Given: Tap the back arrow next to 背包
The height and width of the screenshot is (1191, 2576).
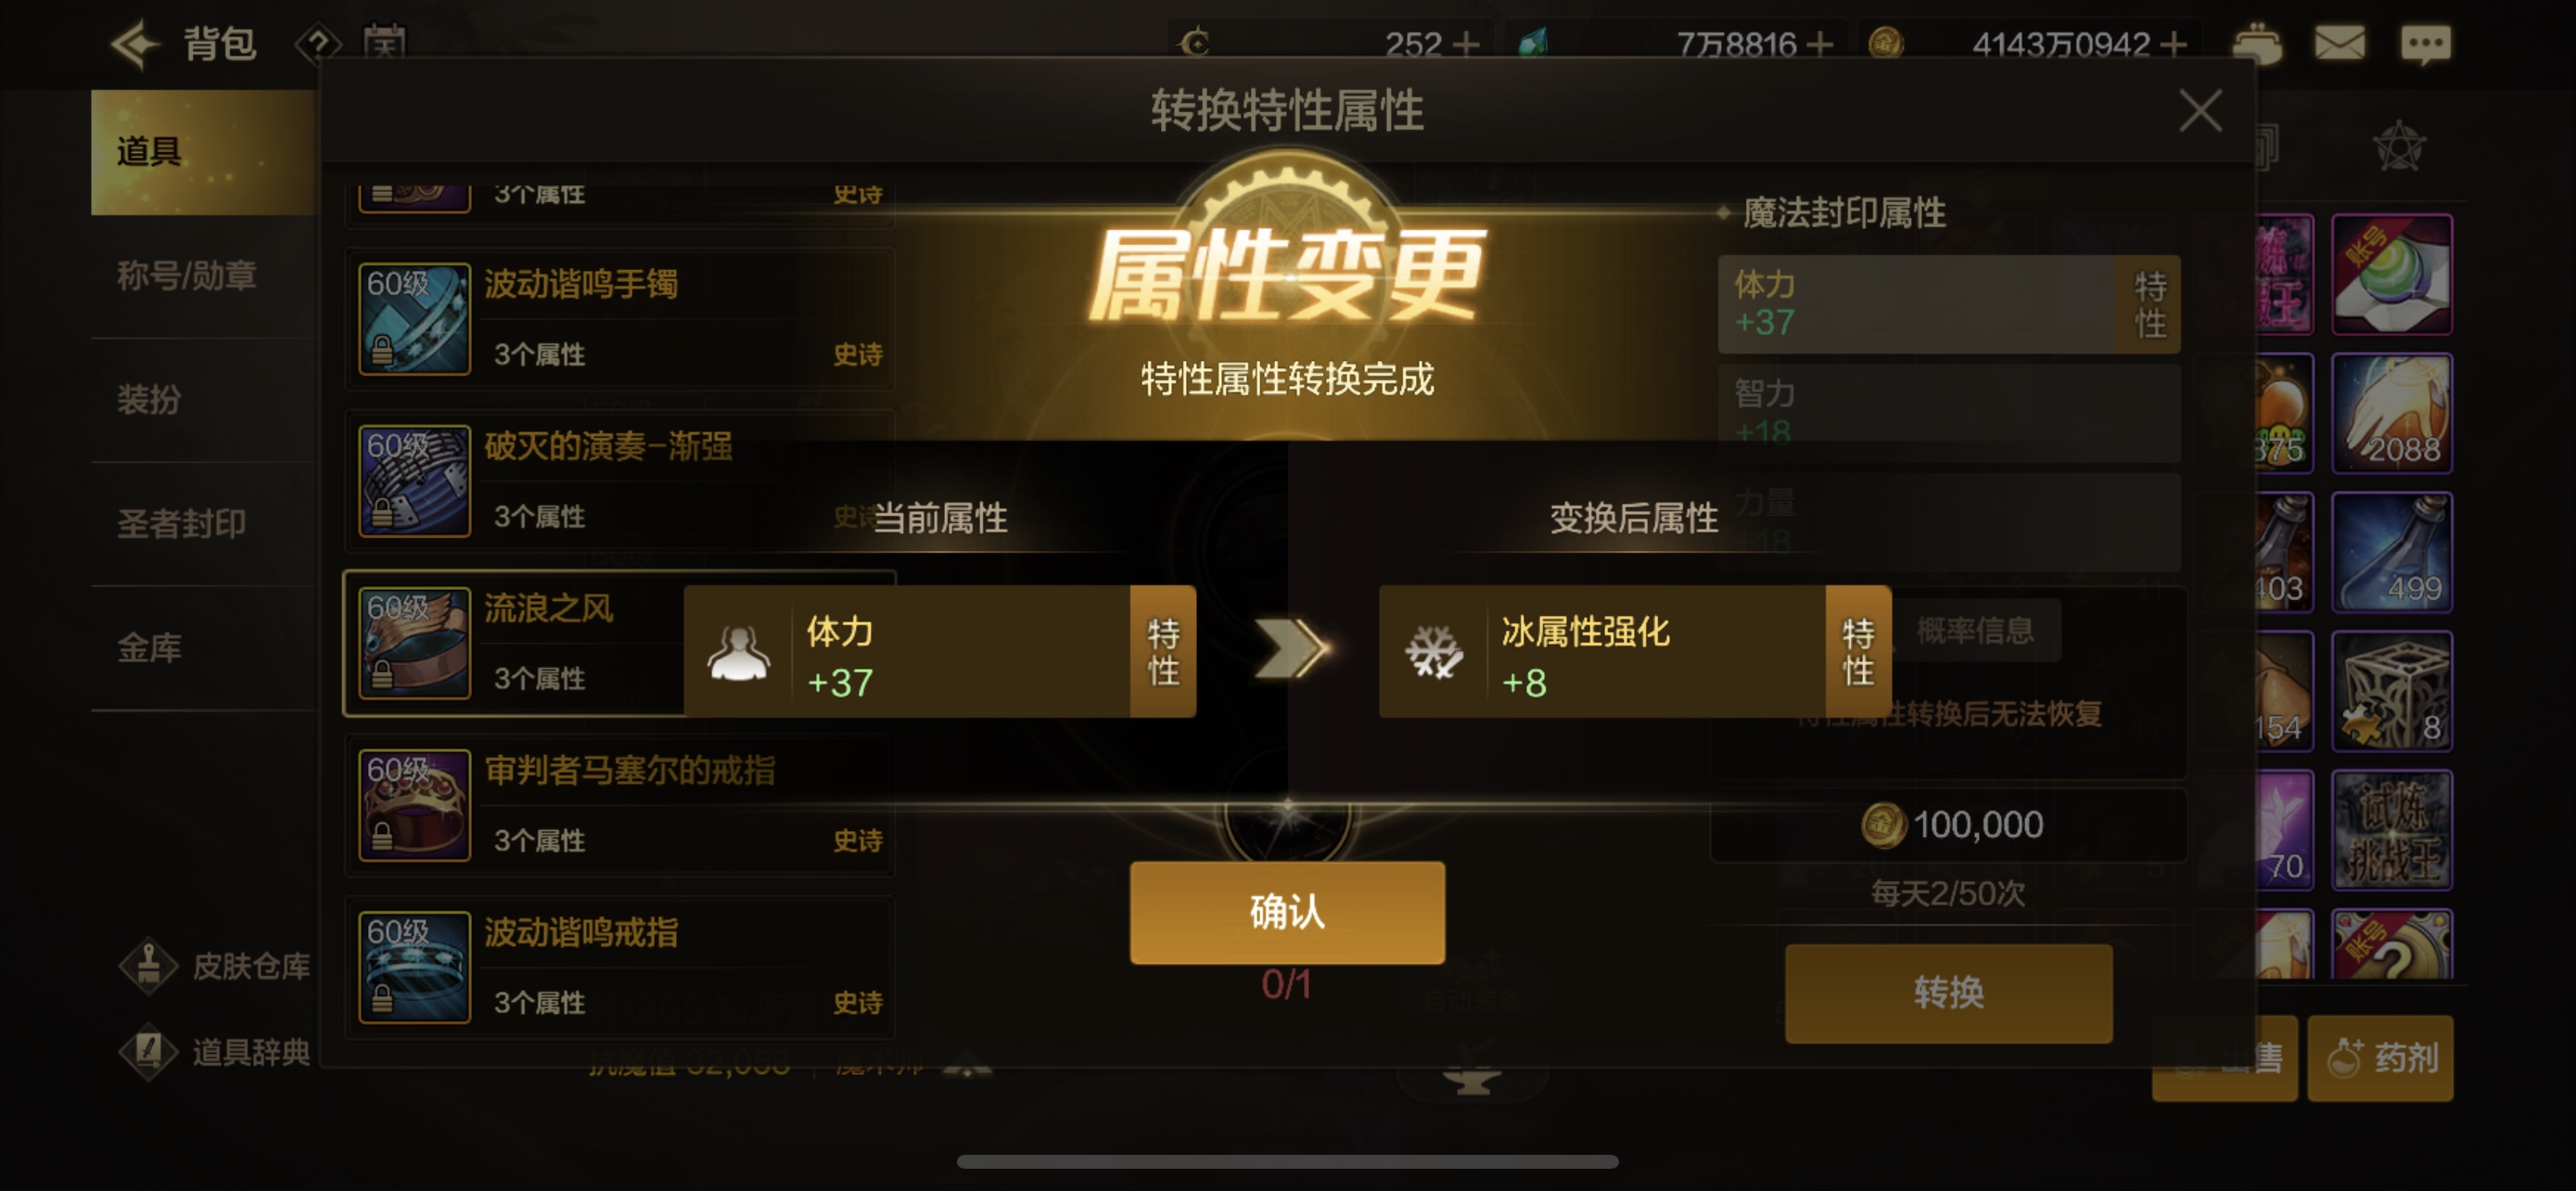Looking at the screenshot, I should pos(135,44).
